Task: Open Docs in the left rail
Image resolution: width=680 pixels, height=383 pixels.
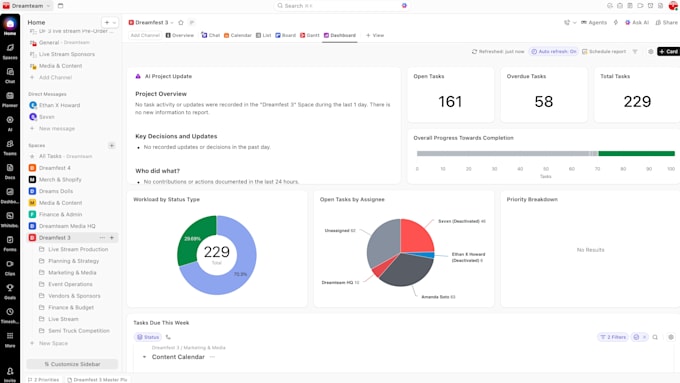Action: 10,171
